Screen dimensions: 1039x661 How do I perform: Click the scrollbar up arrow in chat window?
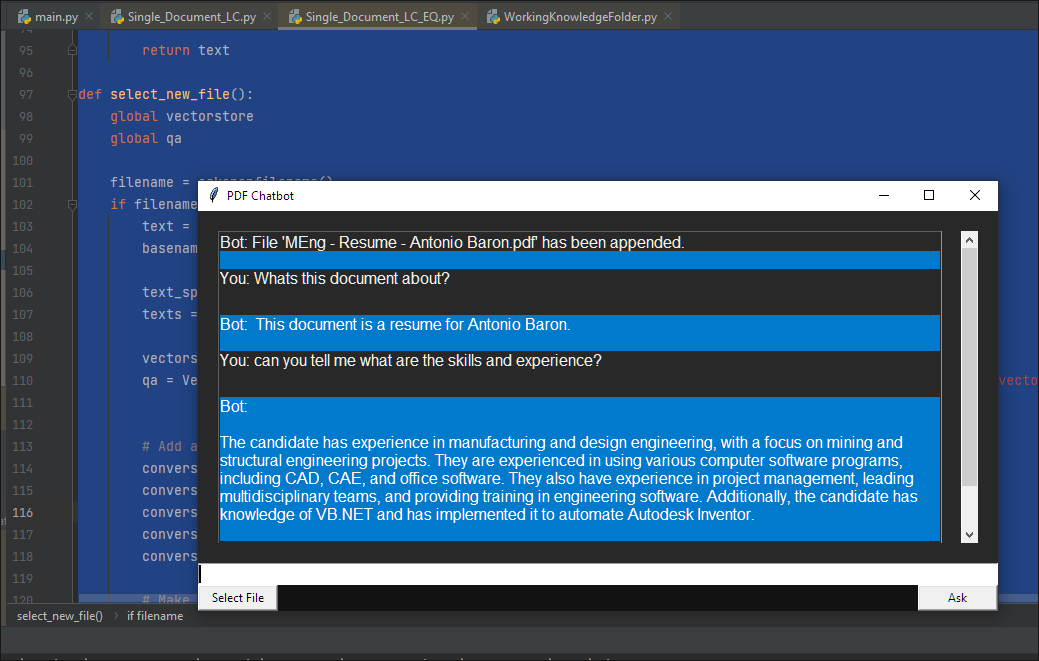tap(969, 238)
